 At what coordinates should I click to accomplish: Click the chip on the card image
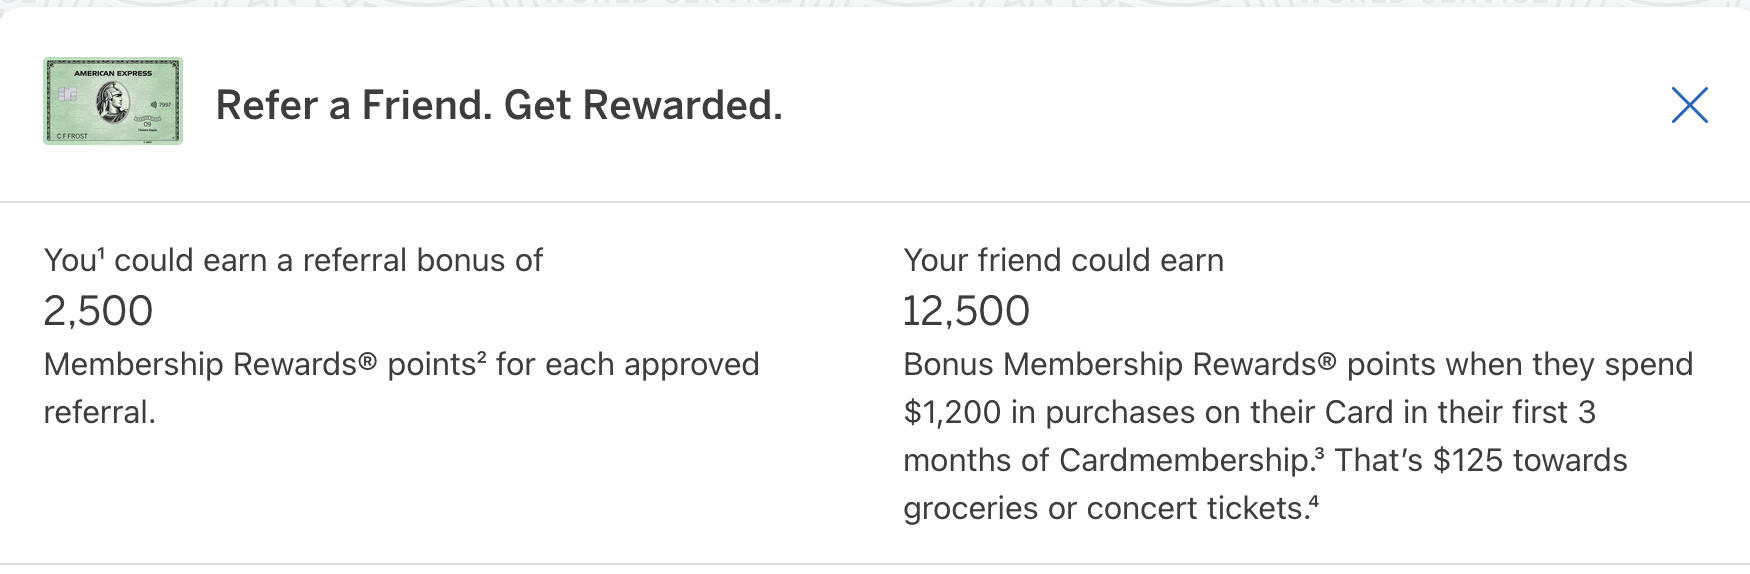pos(67,94)
